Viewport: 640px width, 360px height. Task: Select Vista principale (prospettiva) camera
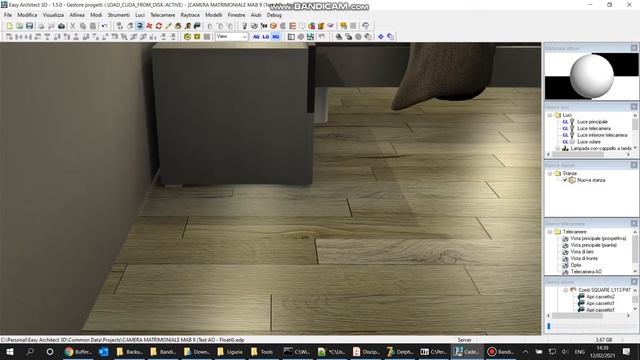pos(598,238)
